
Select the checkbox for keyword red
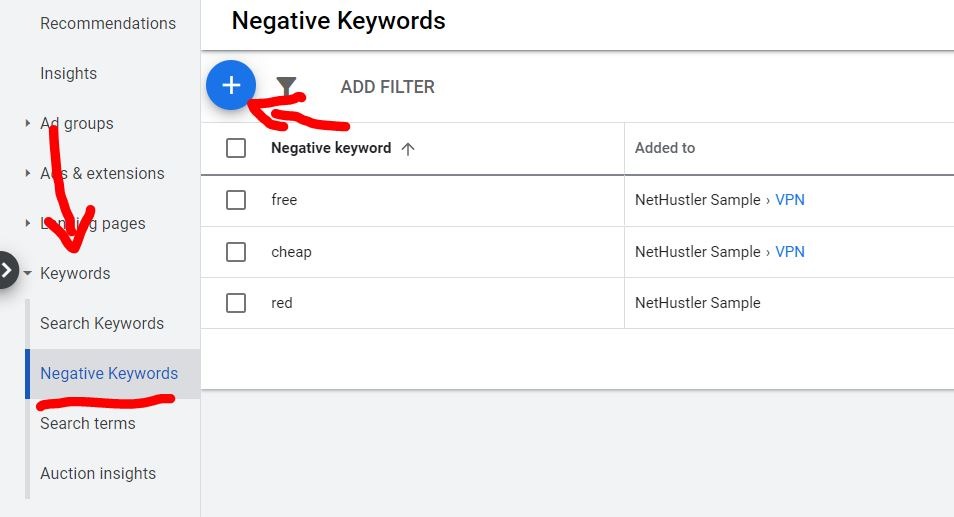(236, 303)
